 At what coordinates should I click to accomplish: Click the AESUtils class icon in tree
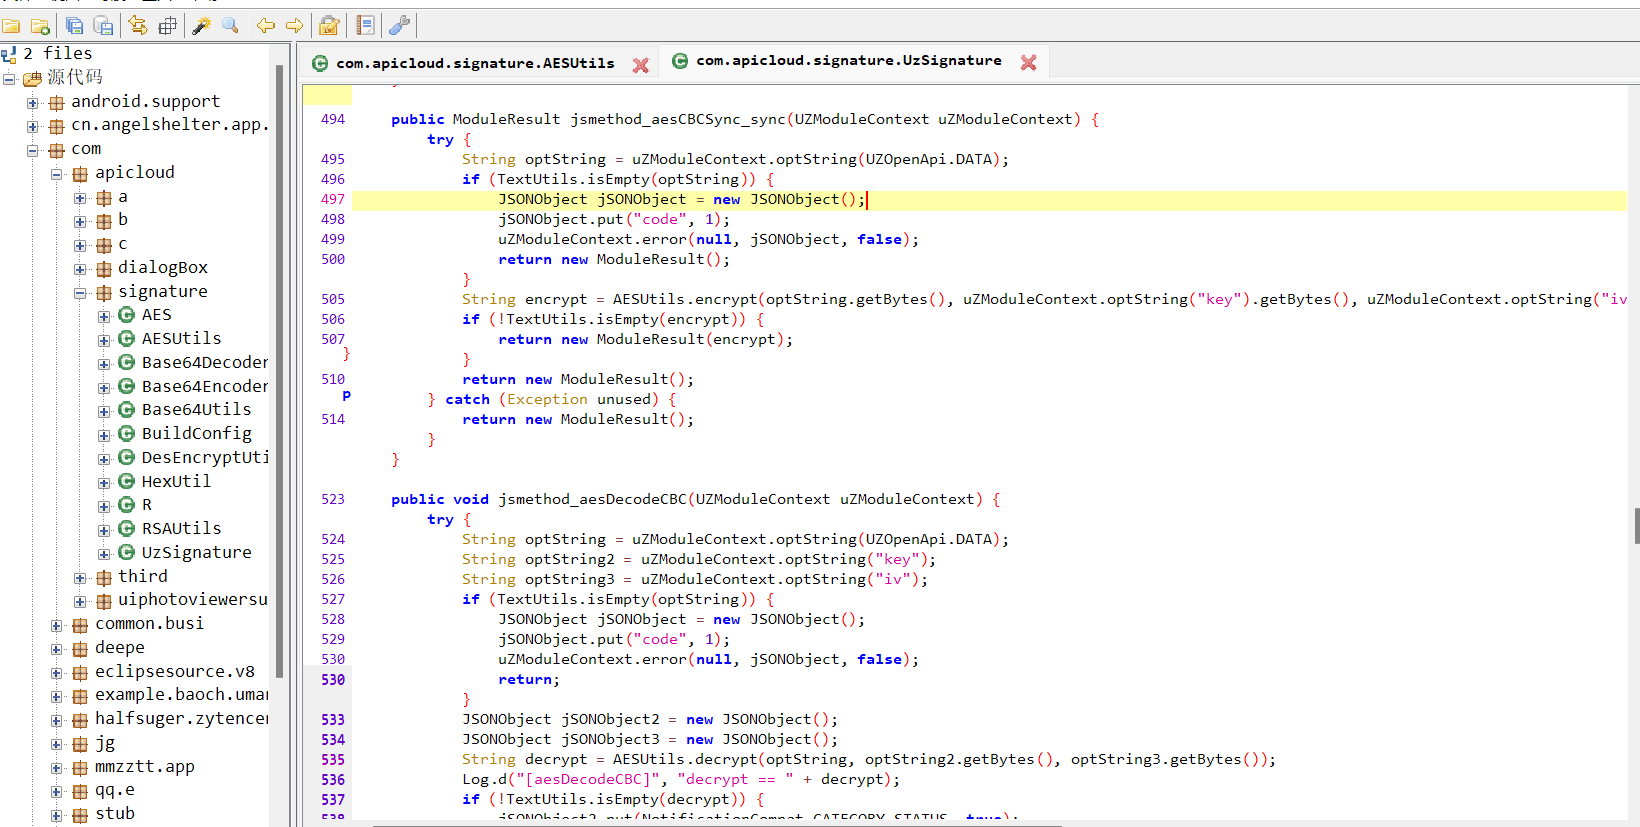[127, 338]
